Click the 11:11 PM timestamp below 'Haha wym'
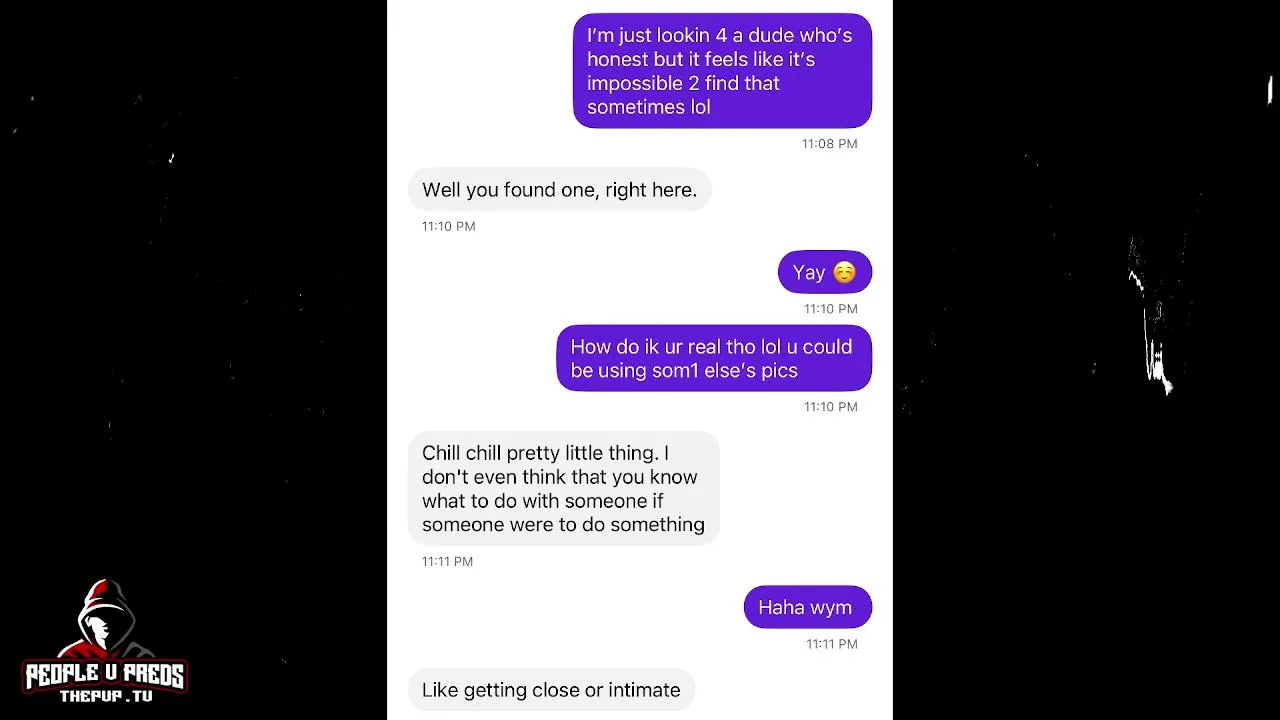Image resolution: width=1280 pixels, height=720 pixels. [832, 644]
